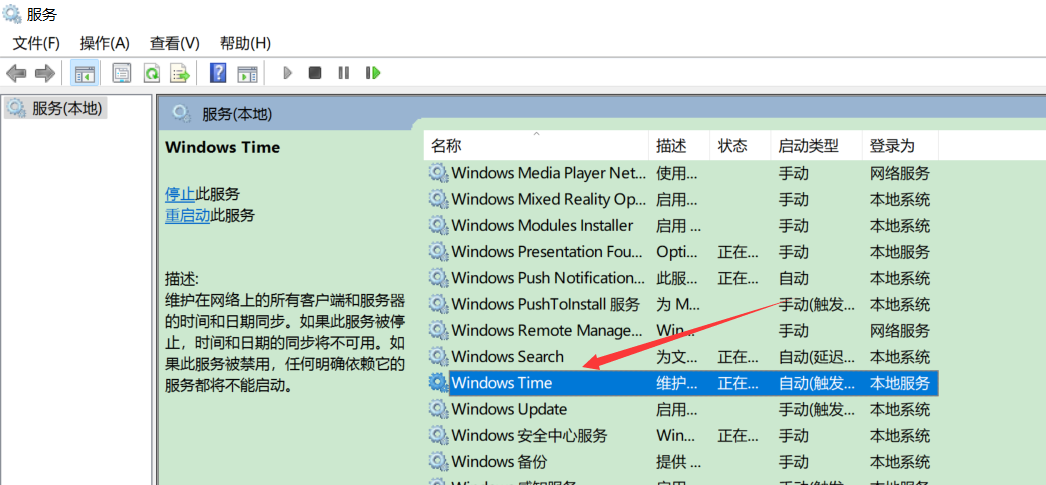Open the 文件(F) menu
This screenshot has height=485, width=1046.
point(36,43)
